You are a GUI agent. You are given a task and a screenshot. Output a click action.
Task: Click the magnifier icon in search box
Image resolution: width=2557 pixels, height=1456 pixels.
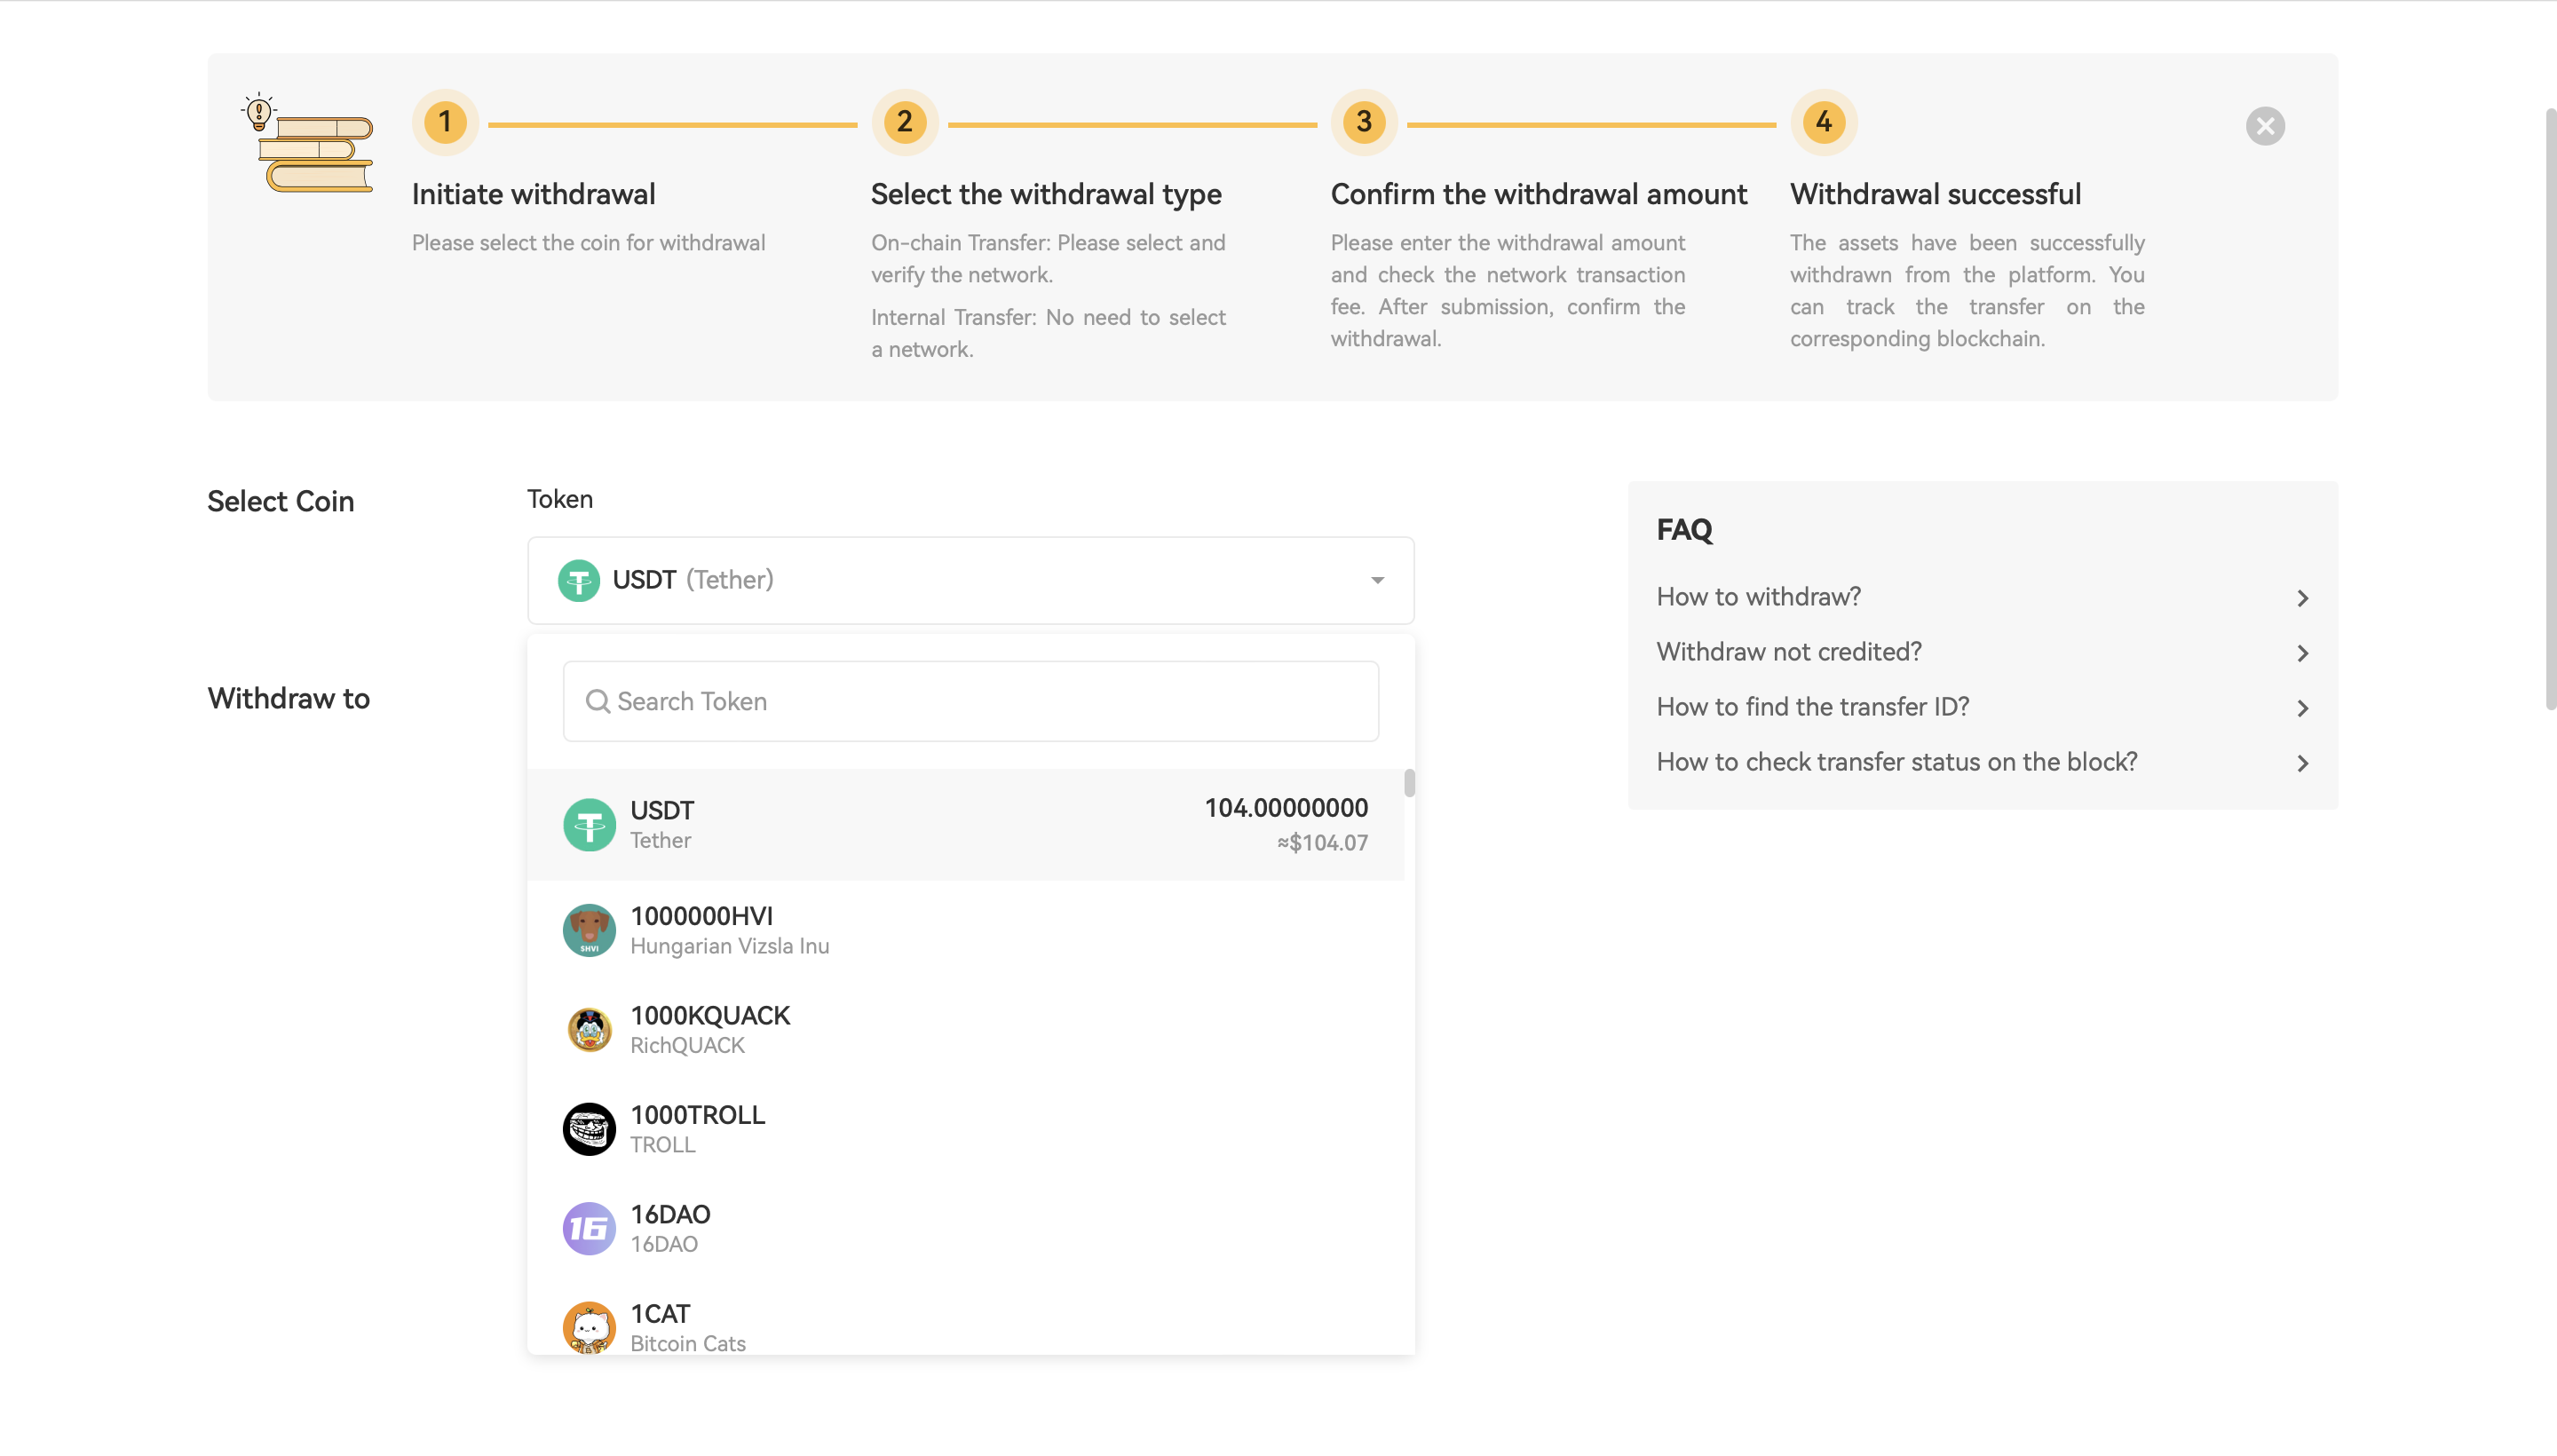pyautogui.click(x=597, y=701)
